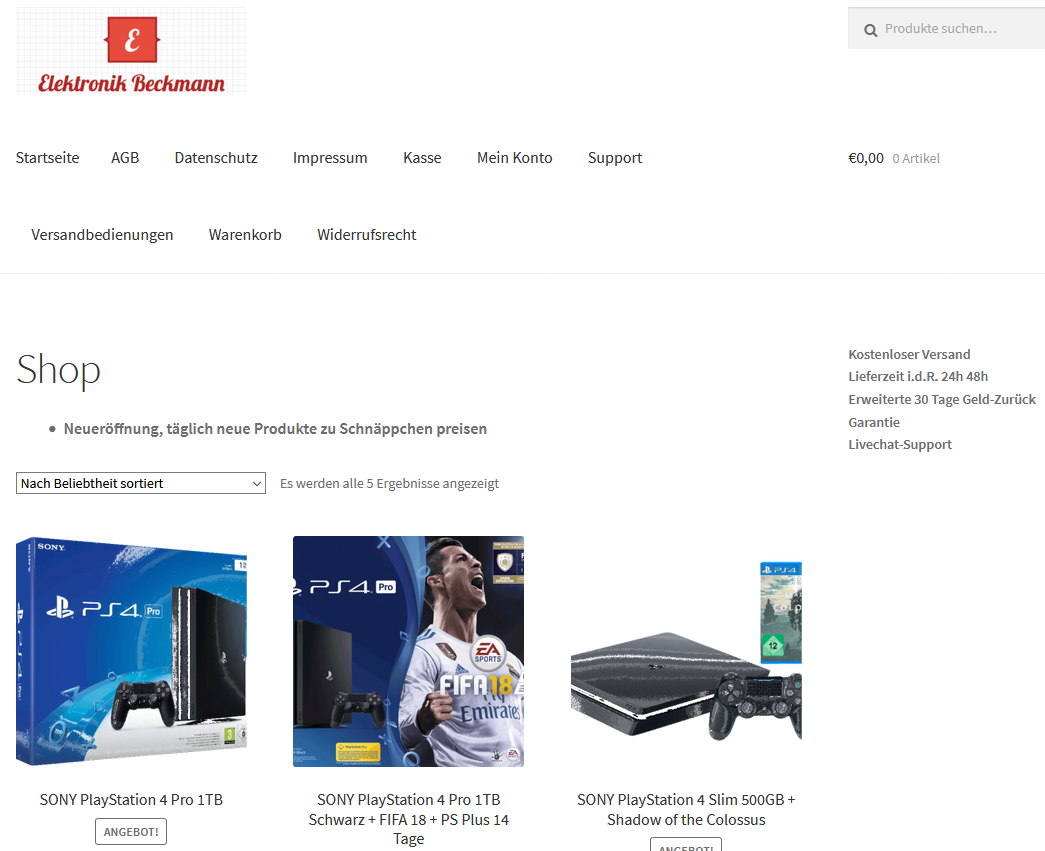
Task: View the Warenkorb page
Action: [x=245, y=235]
